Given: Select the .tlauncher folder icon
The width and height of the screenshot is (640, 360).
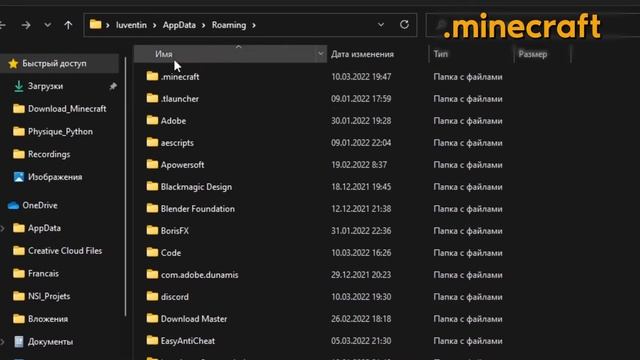Looking at the screenshot, I should (152, 98).
